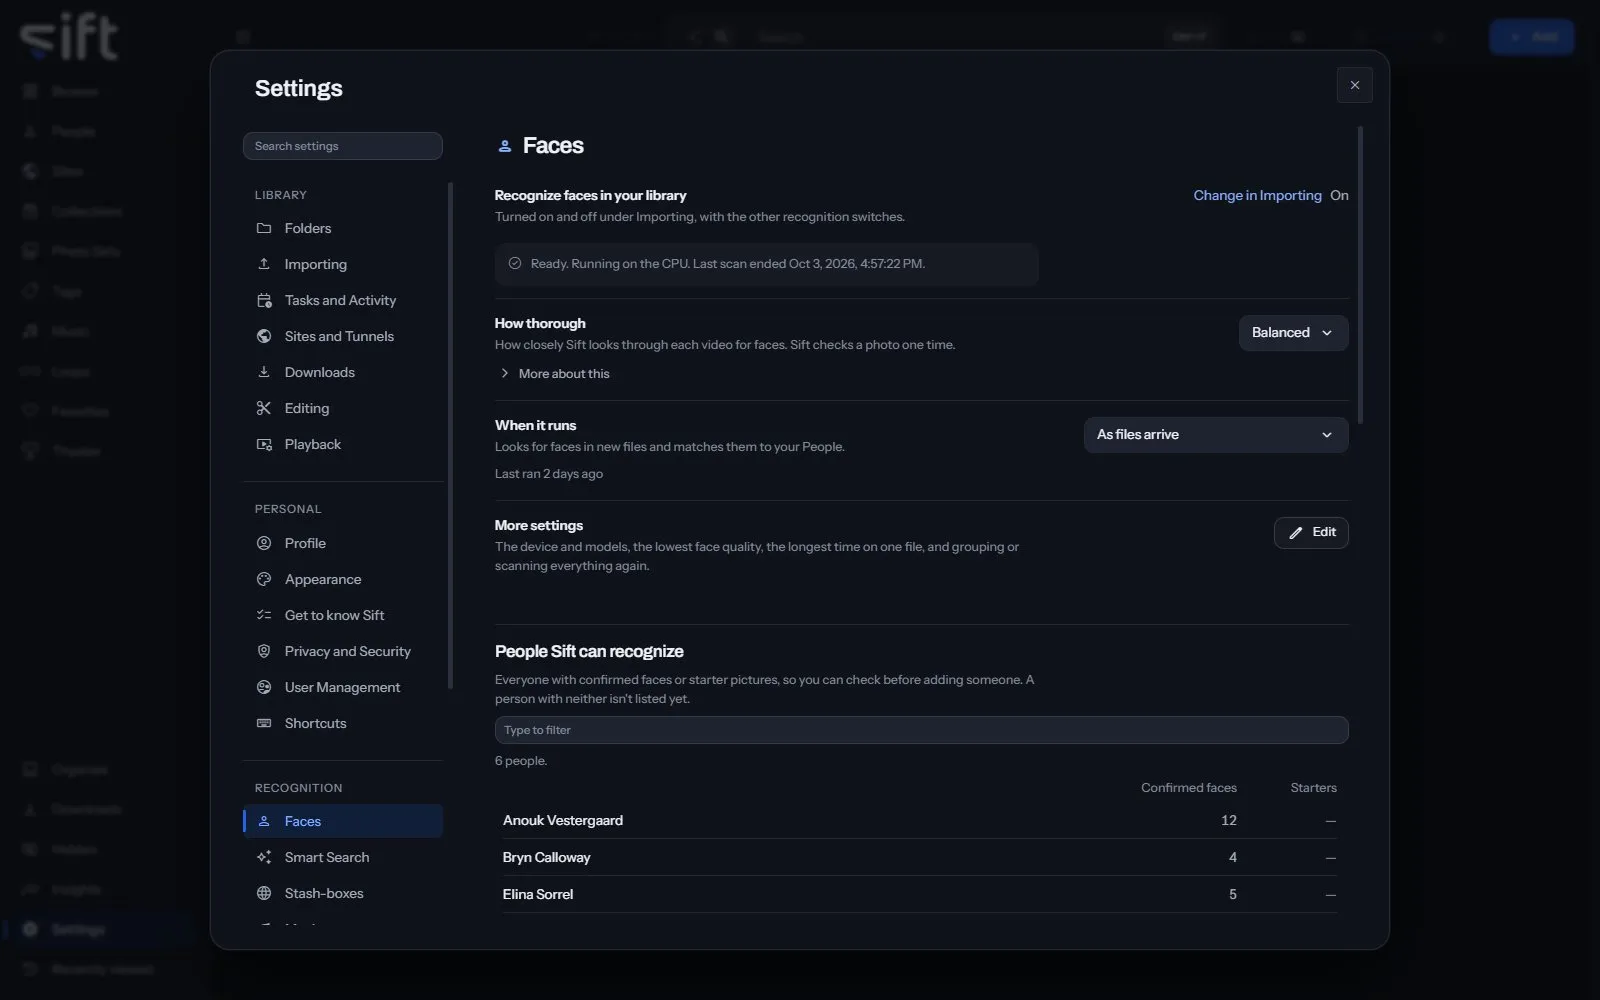Click the pencil icon on Edit button

[x=1296, y=533]
